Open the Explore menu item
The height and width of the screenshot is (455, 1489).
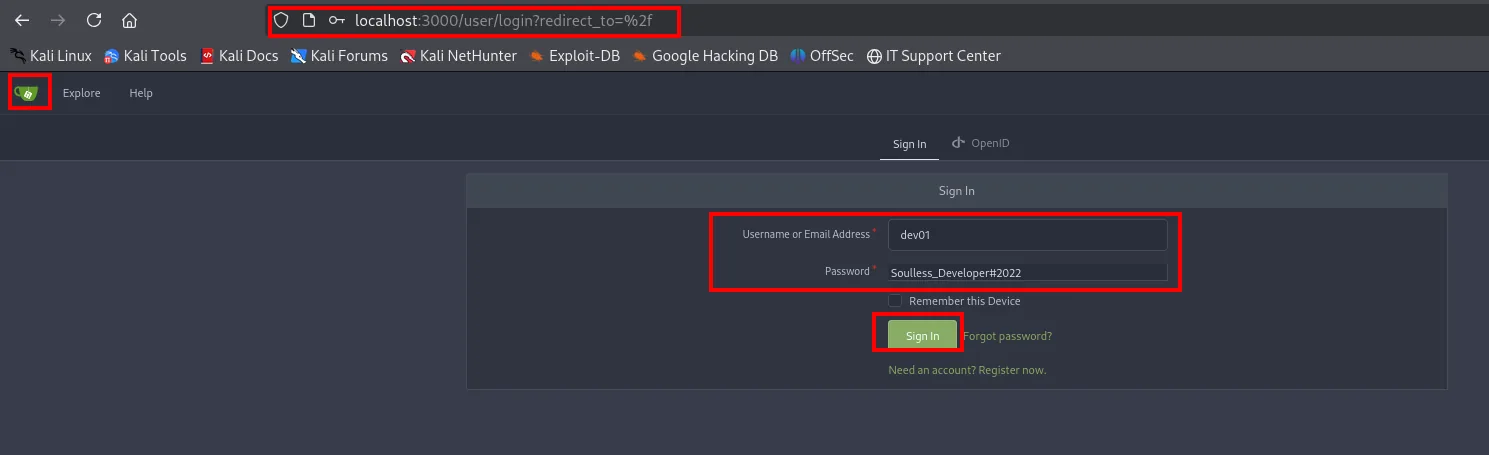tap(82, 93)
